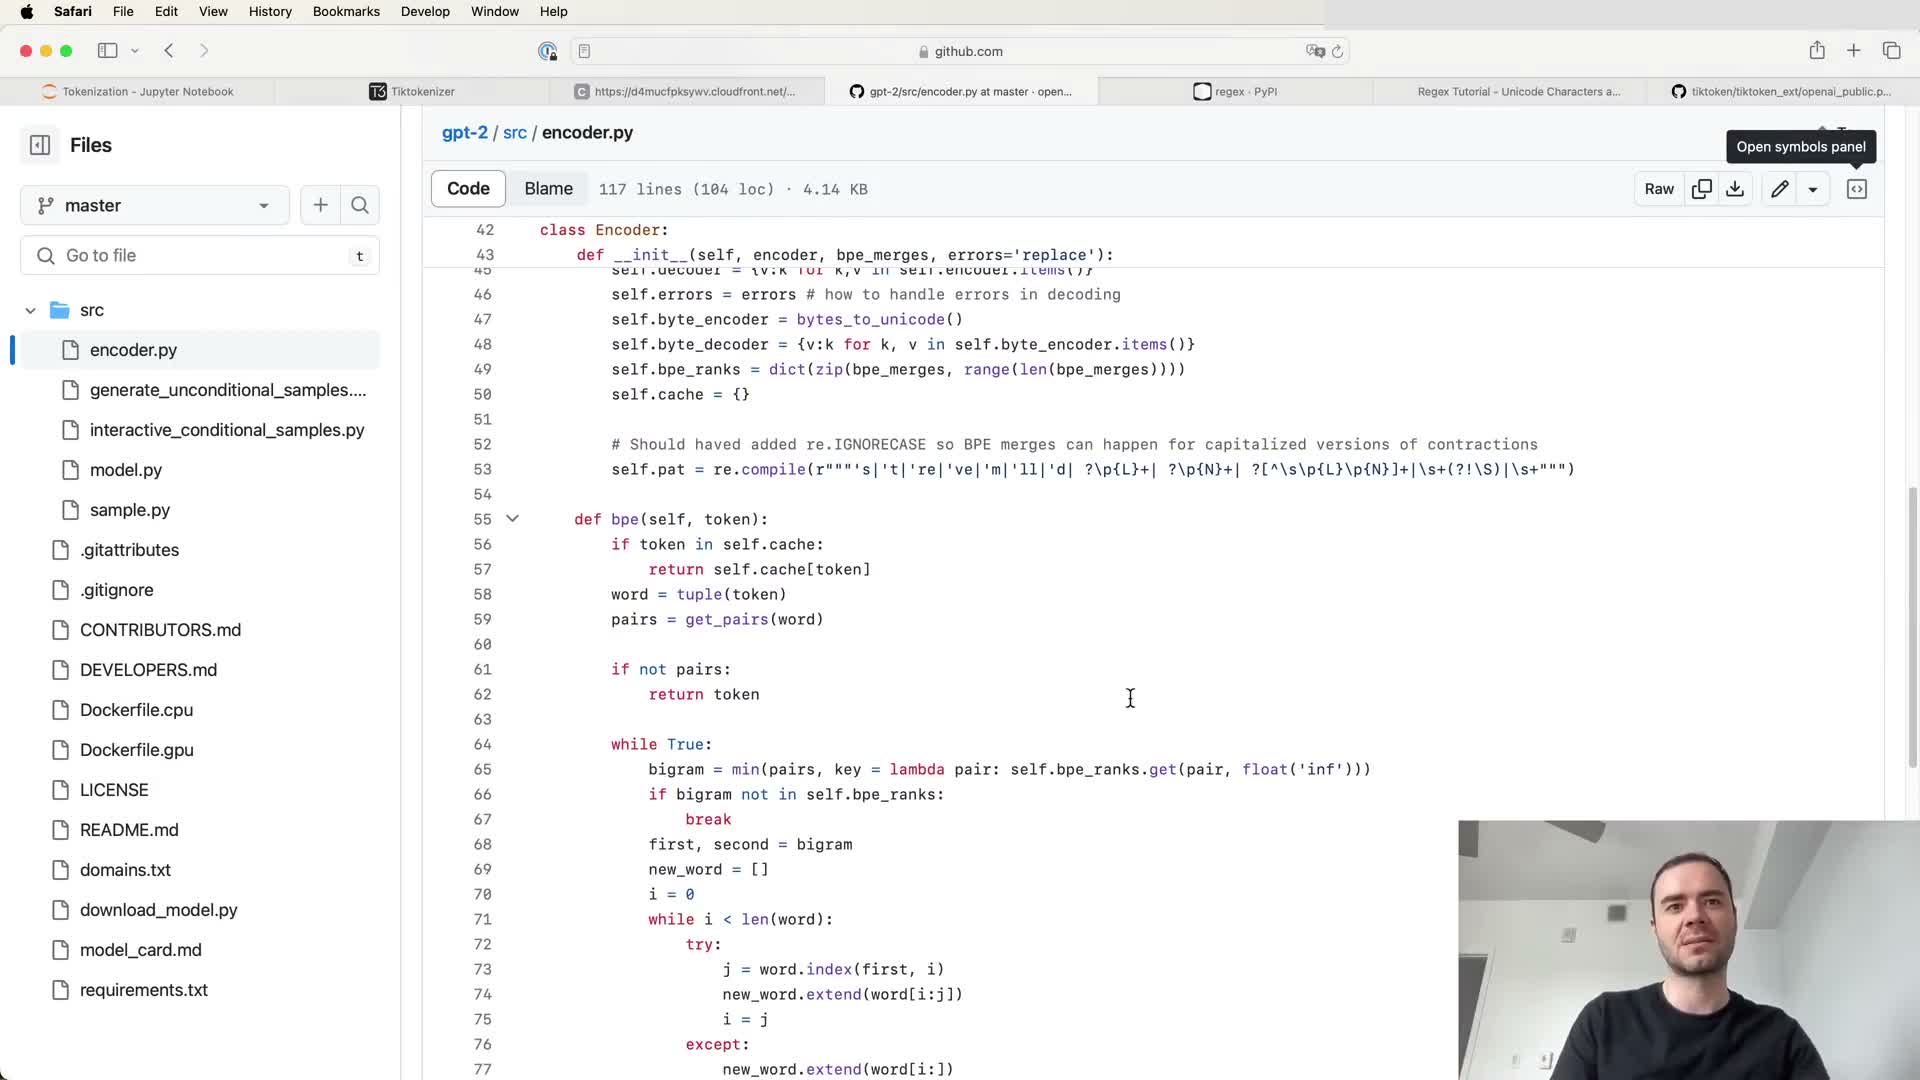Switch to Blame view
Screen dimensions: 1920x1080
pos(548,189)
